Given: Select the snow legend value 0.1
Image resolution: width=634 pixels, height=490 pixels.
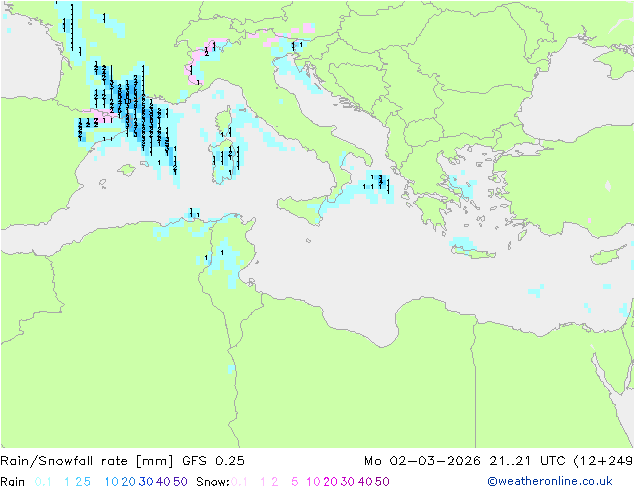Looking at the screenshot, I should (x=239, y=482).
